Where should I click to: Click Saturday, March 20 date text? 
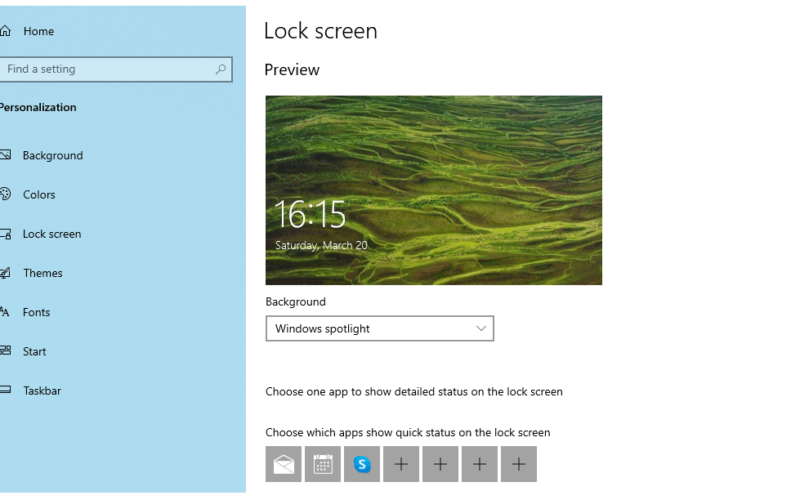[321, 245]
